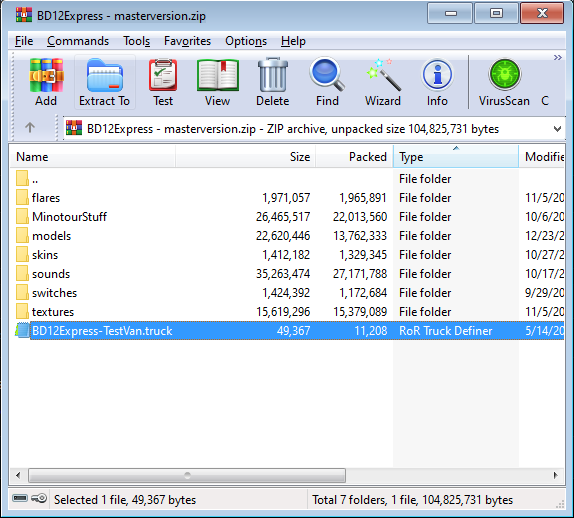Select the MinotourStuff folder
574x518 pixels.
point(70,217)
